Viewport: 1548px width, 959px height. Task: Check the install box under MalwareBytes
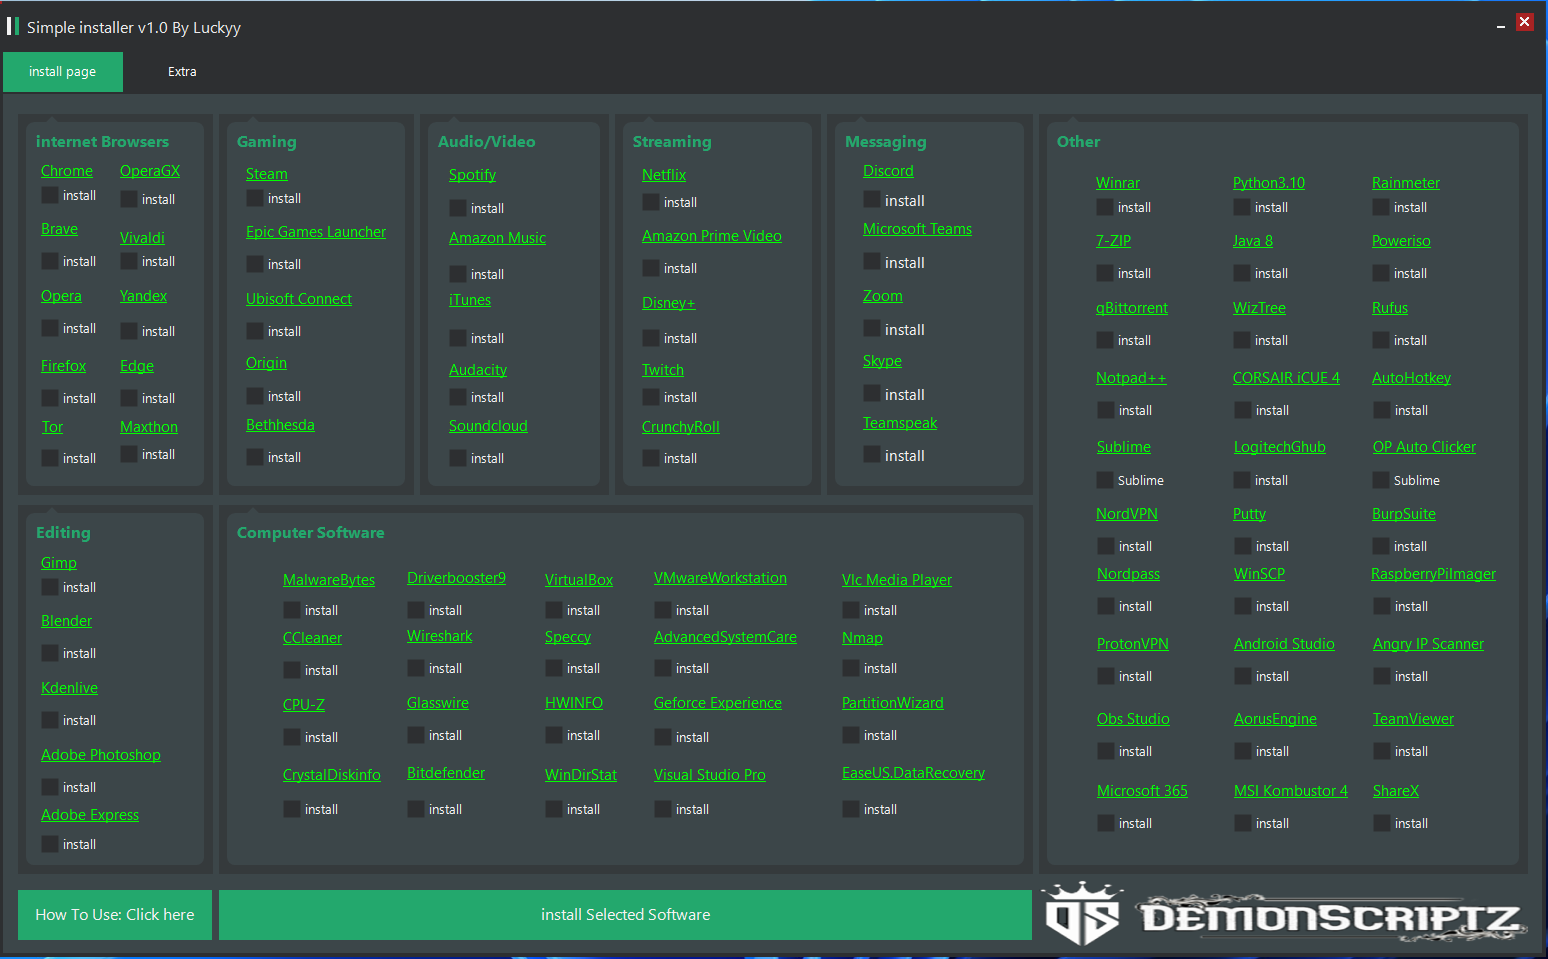(292, 611)
